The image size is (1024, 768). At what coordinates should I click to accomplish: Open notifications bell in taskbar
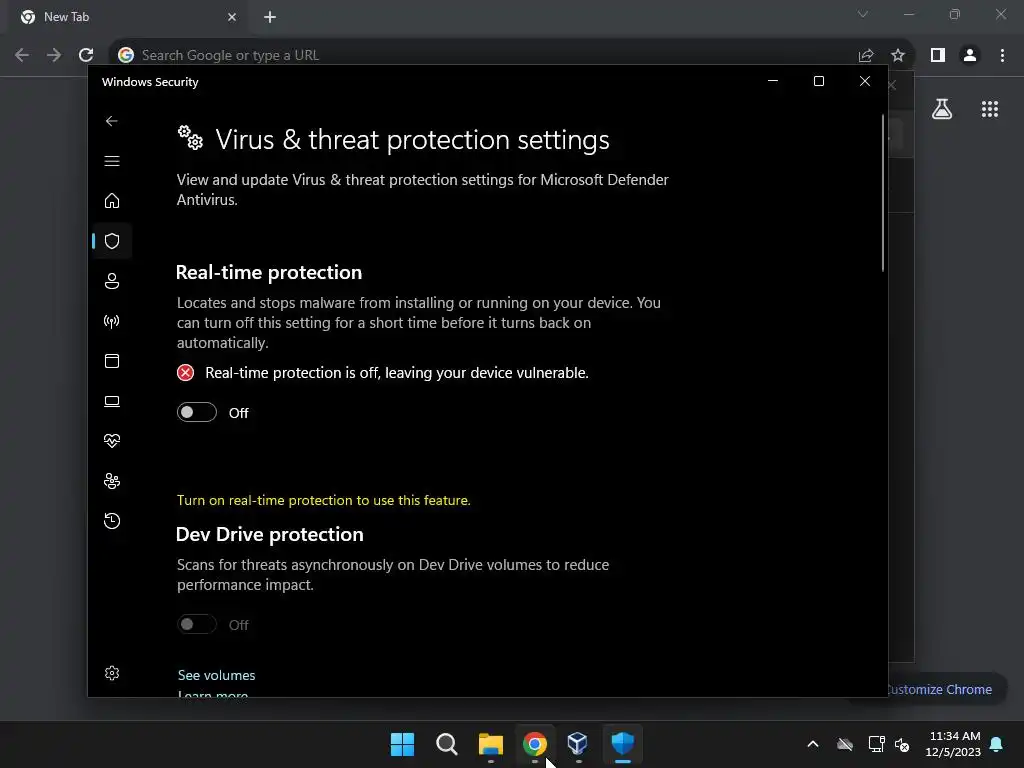[997, 744]
